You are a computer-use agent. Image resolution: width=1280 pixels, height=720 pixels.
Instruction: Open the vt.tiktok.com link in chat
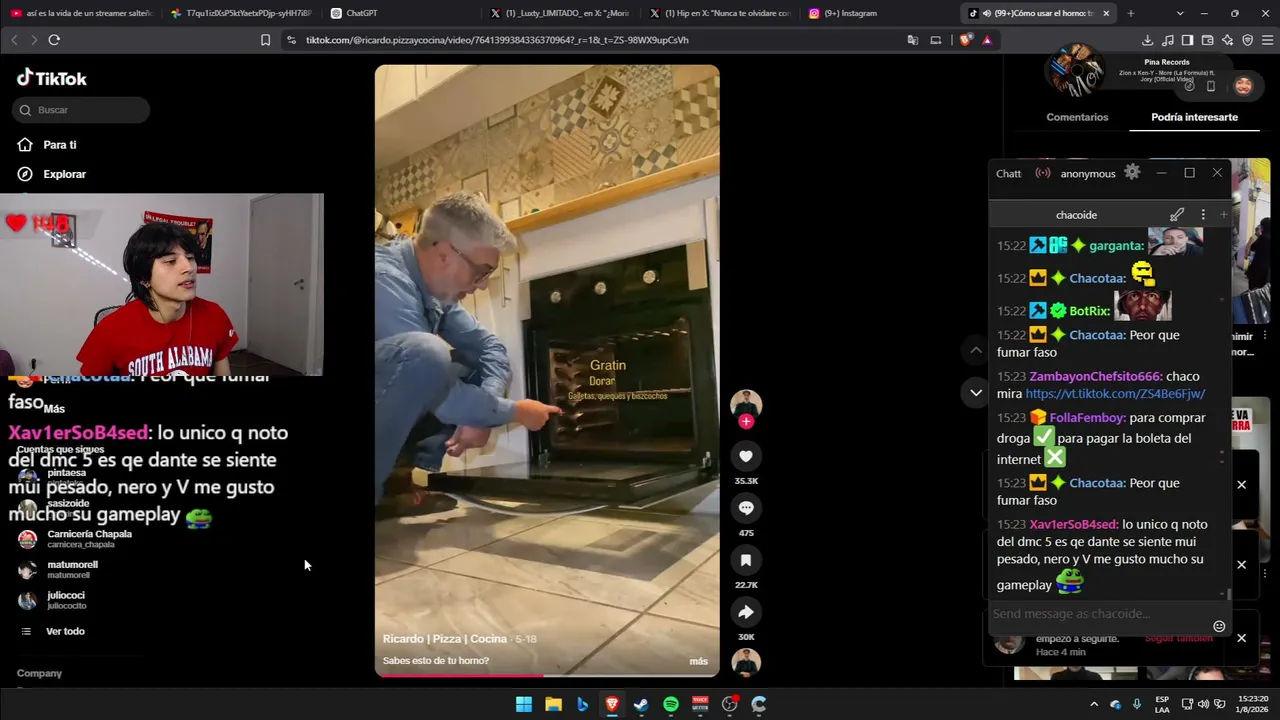coord(1115,394)
